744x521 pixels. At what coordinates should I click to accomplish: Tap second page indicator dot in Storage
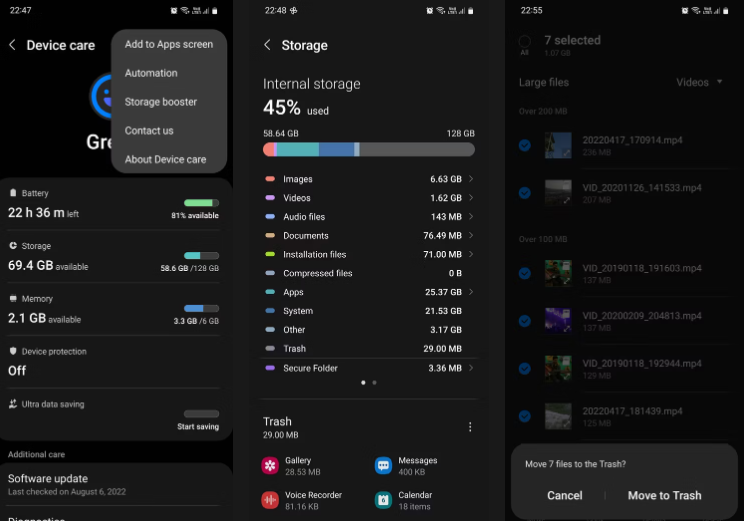click(374, 382)
